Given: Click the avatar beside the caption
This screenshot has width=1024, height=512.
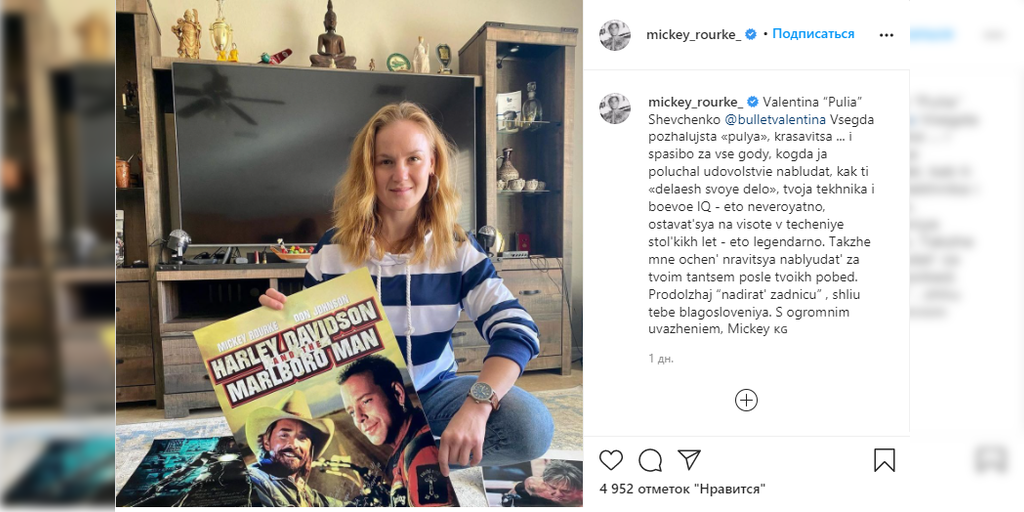Looking at the screenshot, I should click(615, 108).
